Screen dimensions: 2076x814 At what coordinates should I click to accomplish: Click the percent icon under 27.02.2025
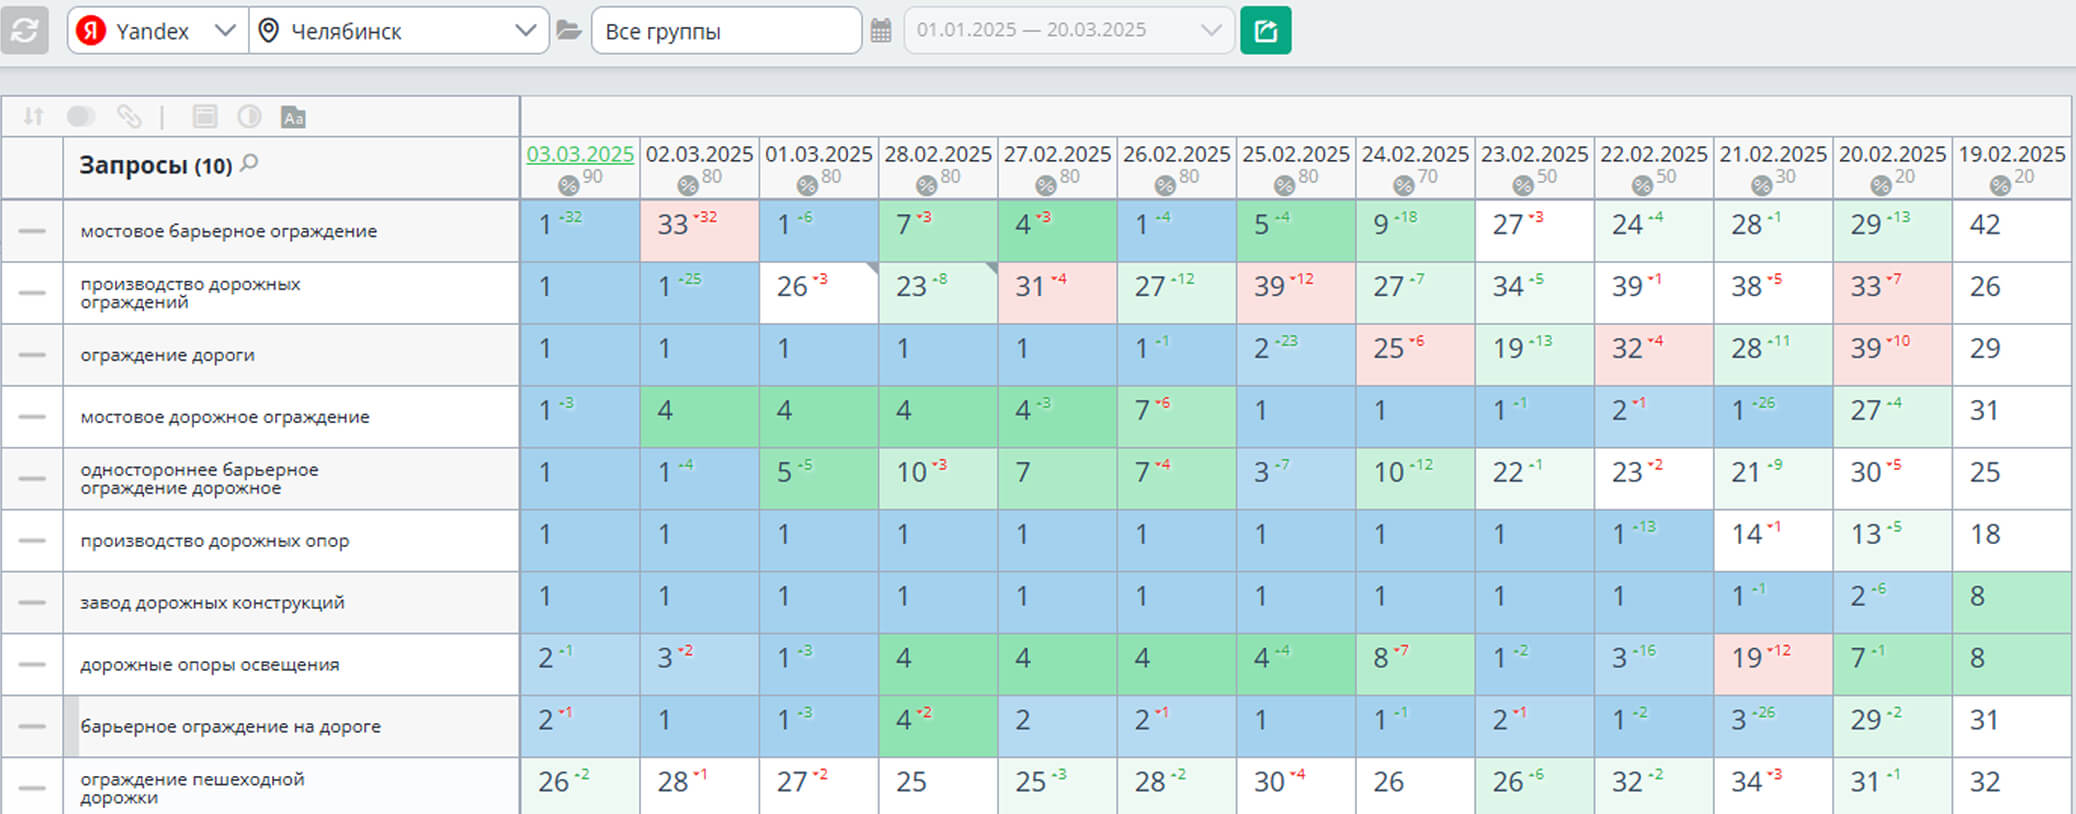1045,185
